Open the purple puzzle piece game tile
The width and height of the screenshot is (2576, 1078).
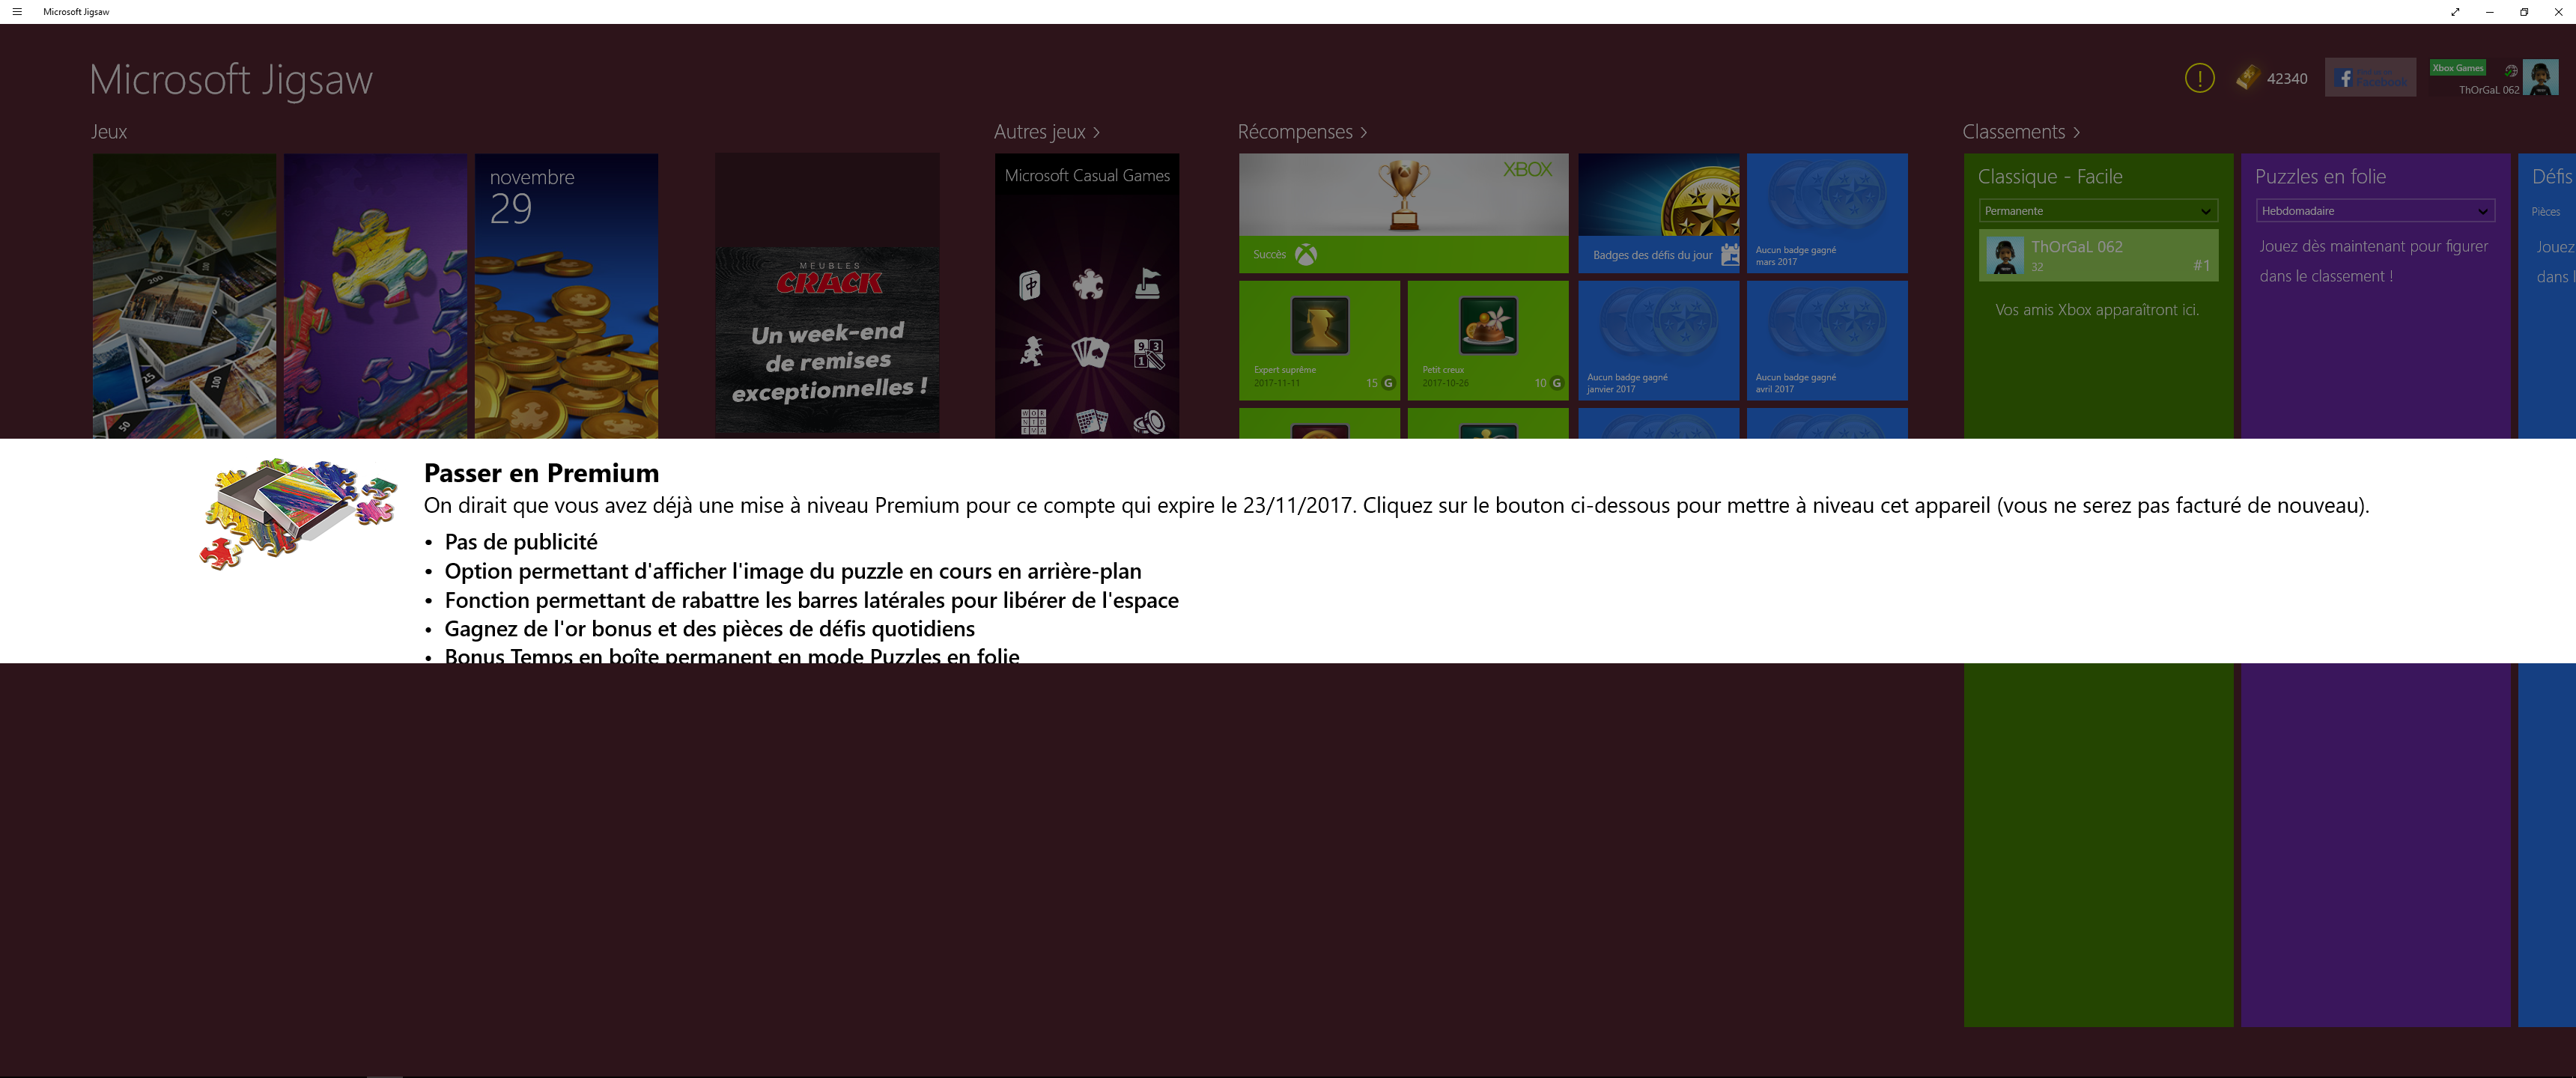(375, 296)
